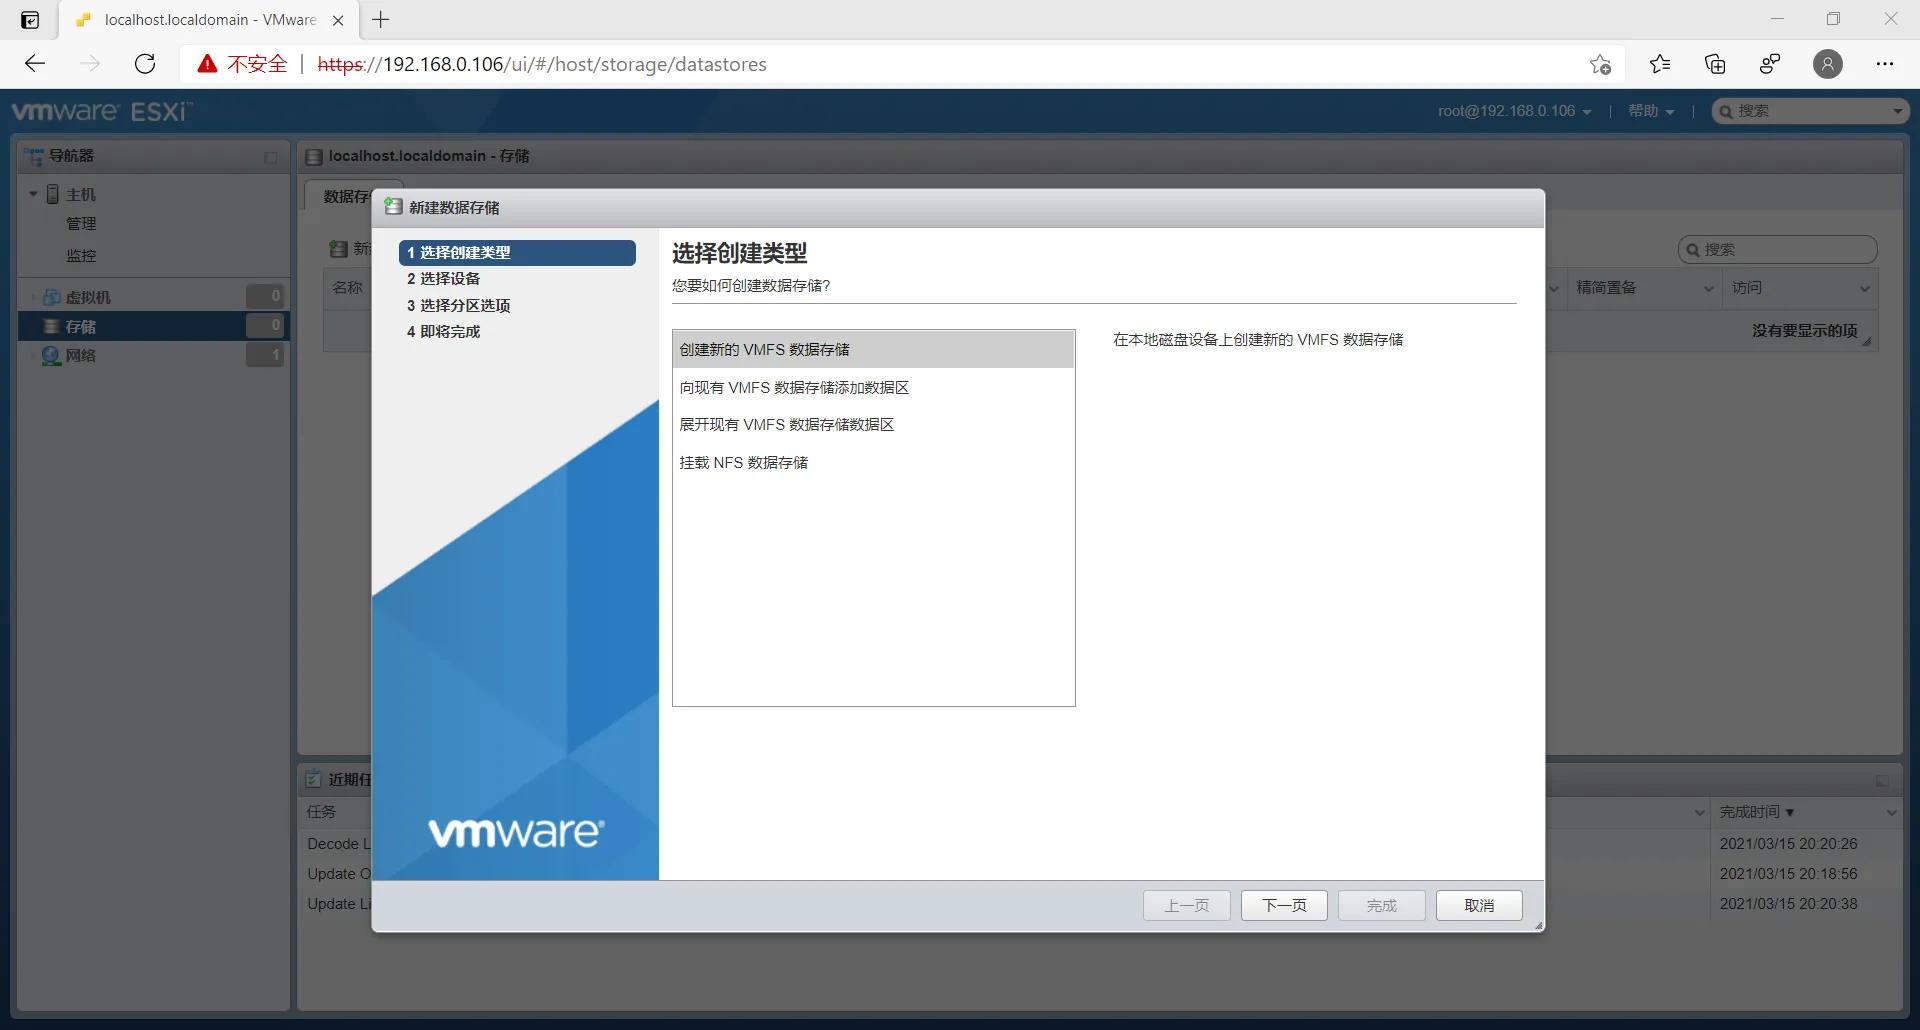Open the browser profile avatar icon
Viewport: 1920px width, 1030px height.
1827,63
